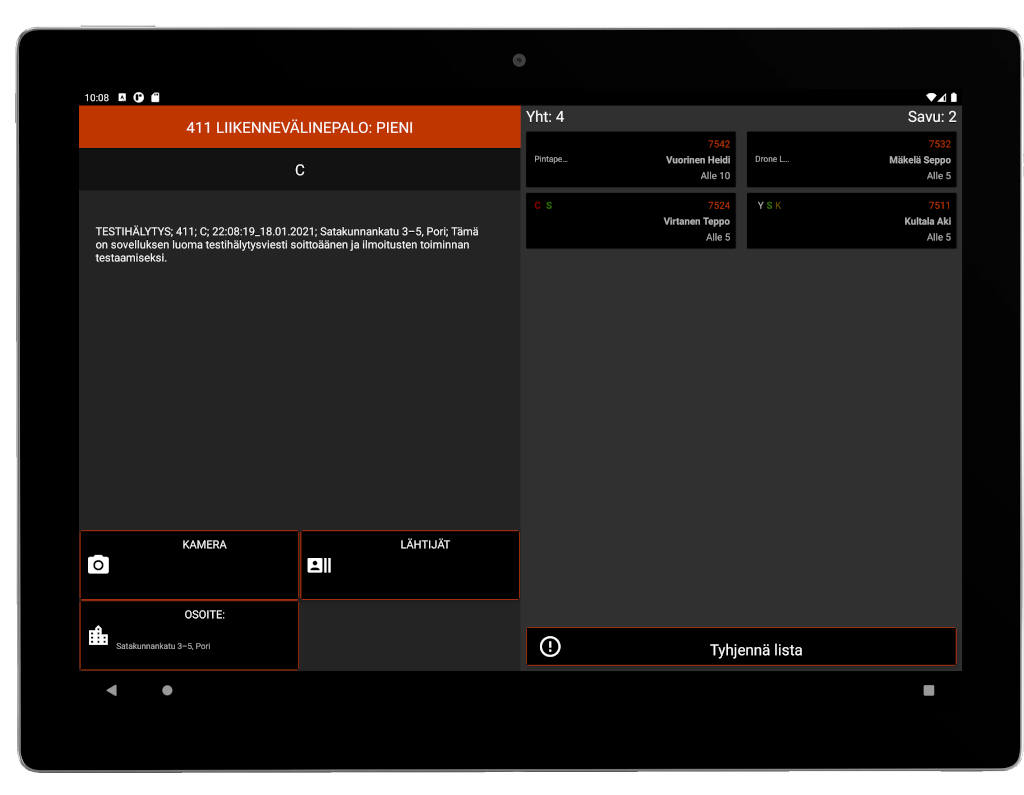Image resolution: width=1024 pixels, height=795 pixels.
Task: Tap the exclamation mark icon beside Tyhjennä lista
Action: [x=550, y=647]
